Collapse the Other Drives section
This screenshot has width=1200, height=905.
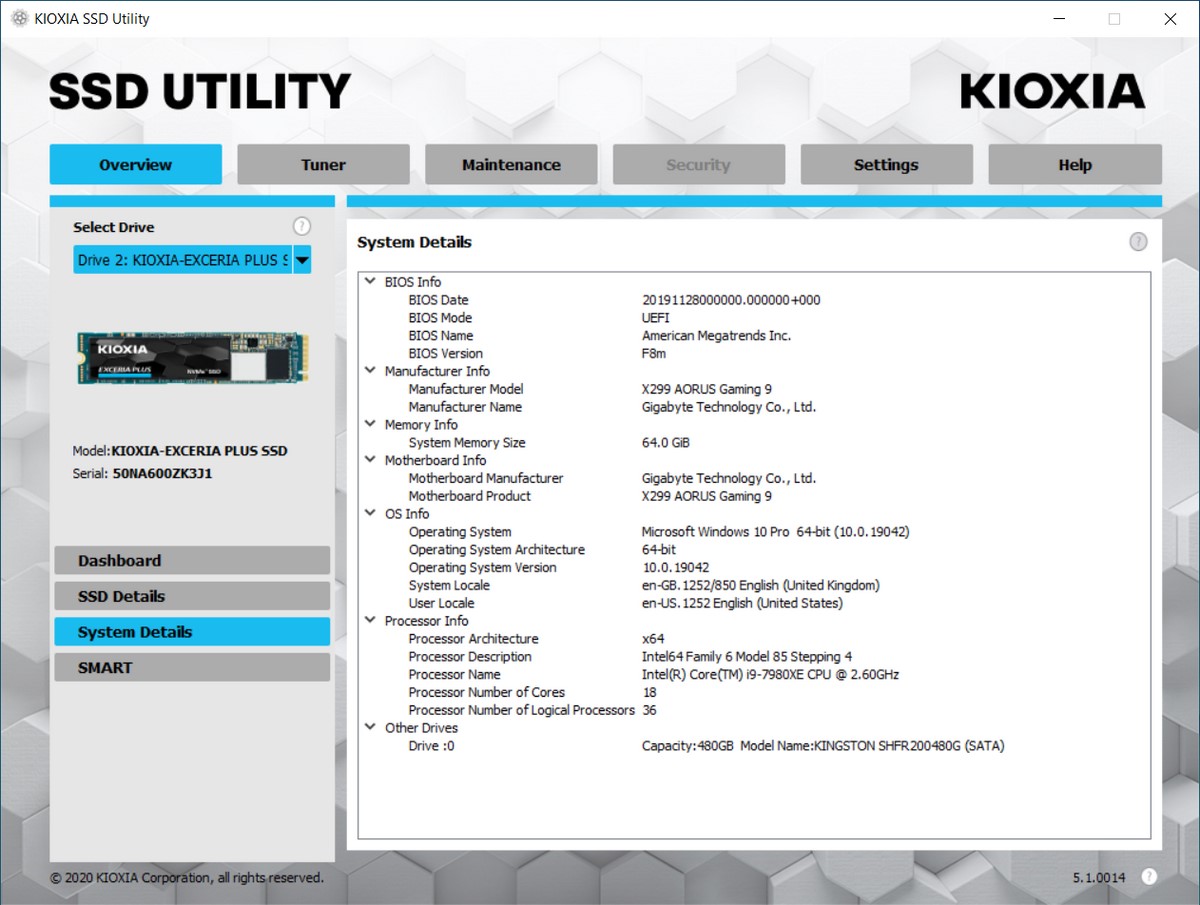[371, 728]
